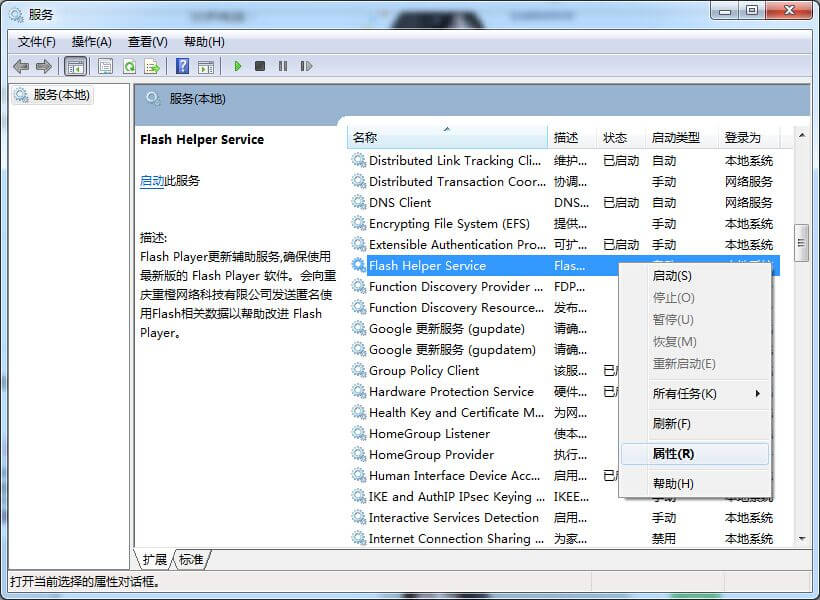This screenshot has width=820, height=600.
Task: Click the scroll-down arrow of services list
Action: click(801, 538)
